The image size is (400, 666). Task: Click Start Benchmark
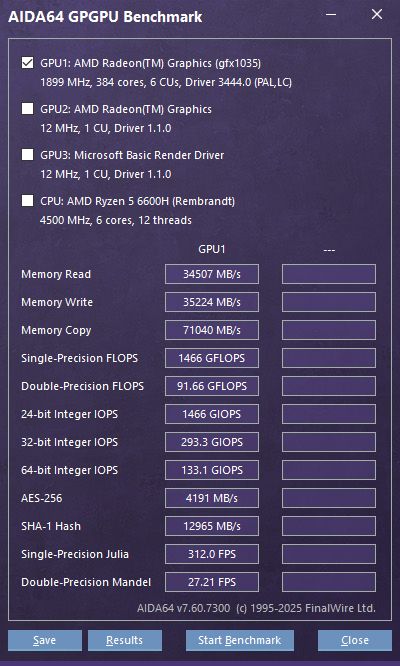click(239, 641)
